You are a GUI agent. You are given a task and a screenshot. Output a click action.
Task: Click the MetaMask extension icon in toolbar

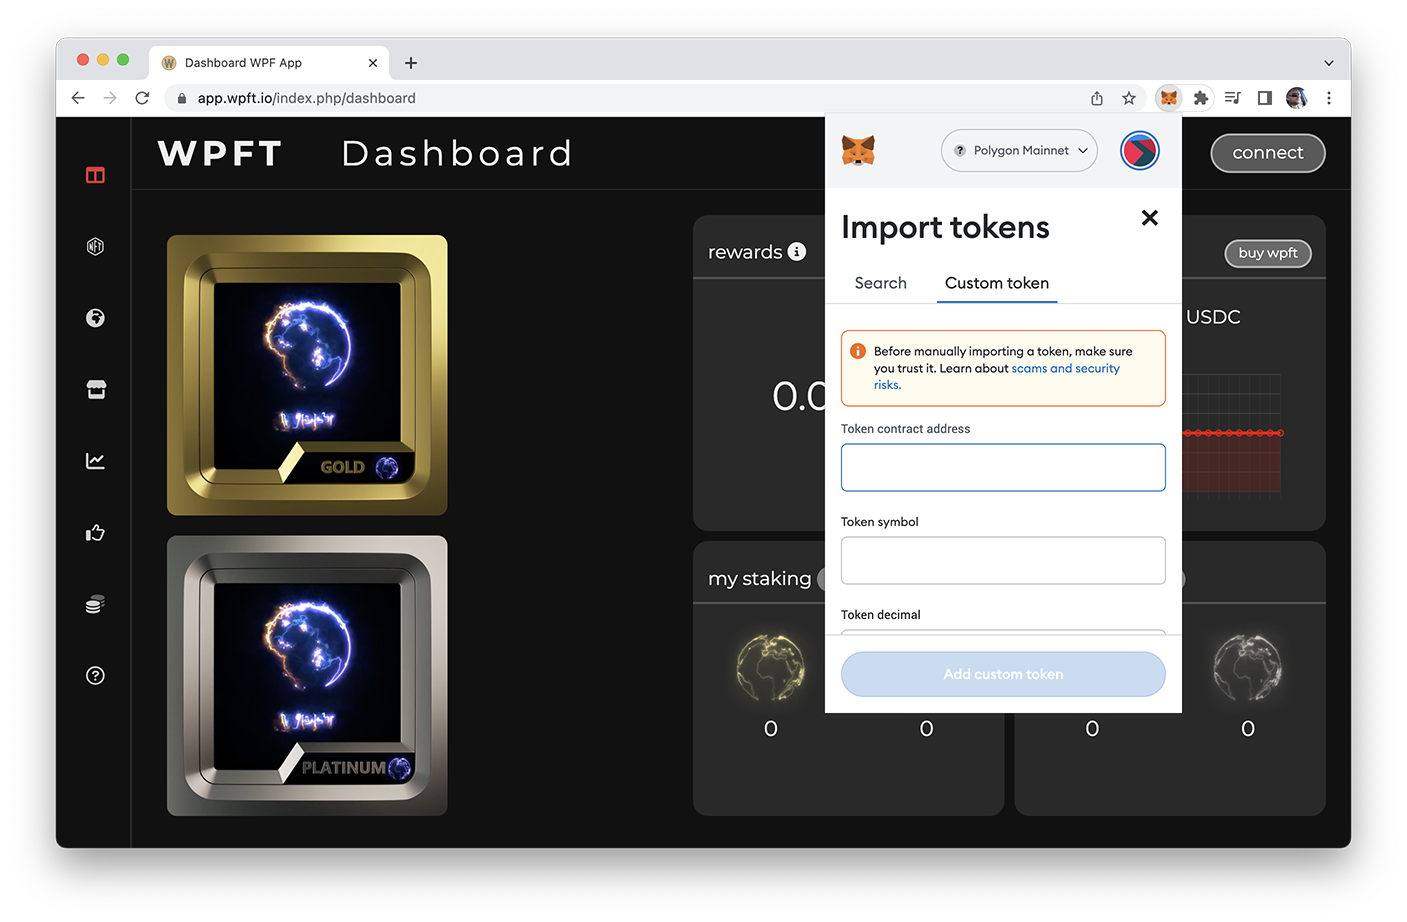pos(1168,98)
